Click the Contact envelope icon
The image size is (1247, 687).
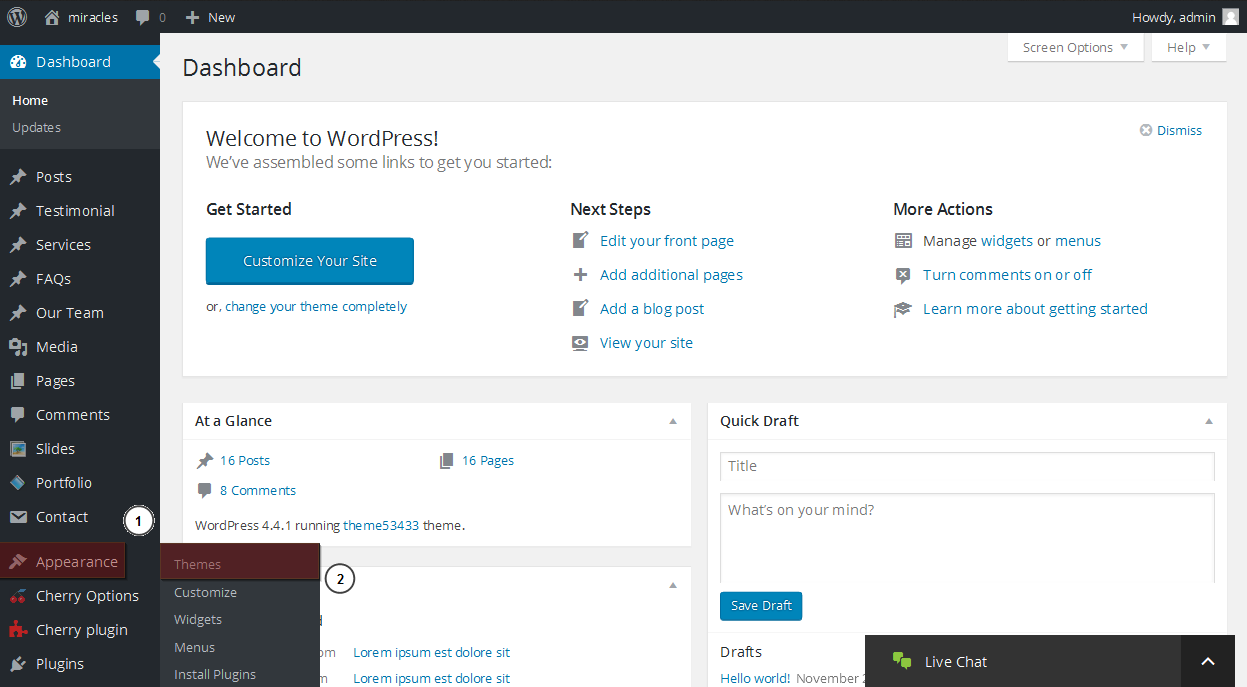[x=18, y=517]
